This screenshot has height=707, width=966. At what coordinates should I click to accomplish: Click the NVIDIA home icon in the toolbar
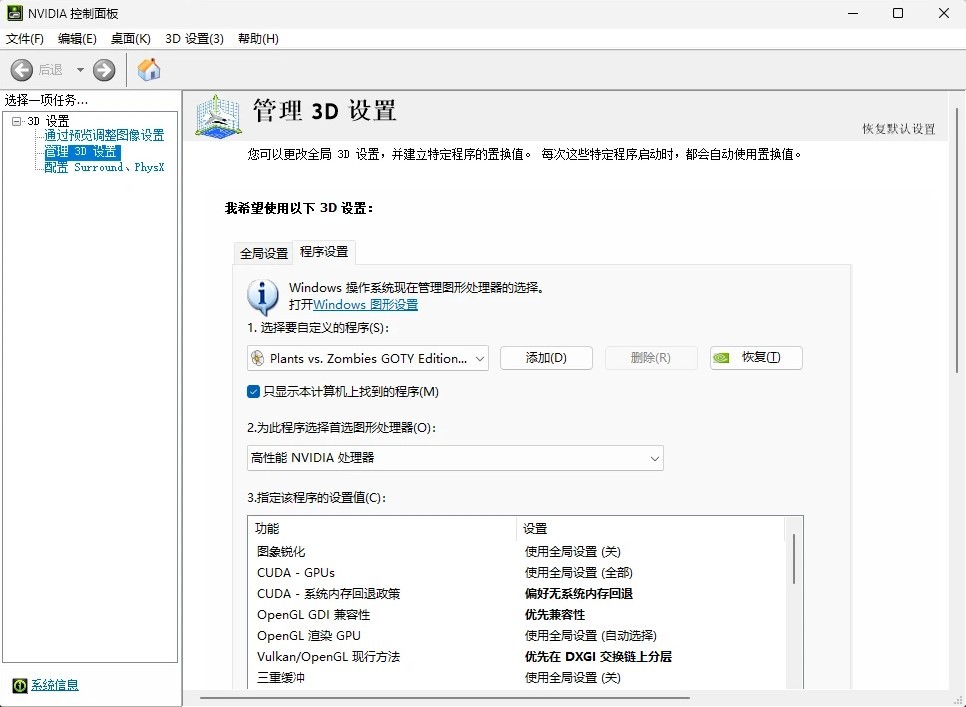pyautogui.click(x=150, y=70)
